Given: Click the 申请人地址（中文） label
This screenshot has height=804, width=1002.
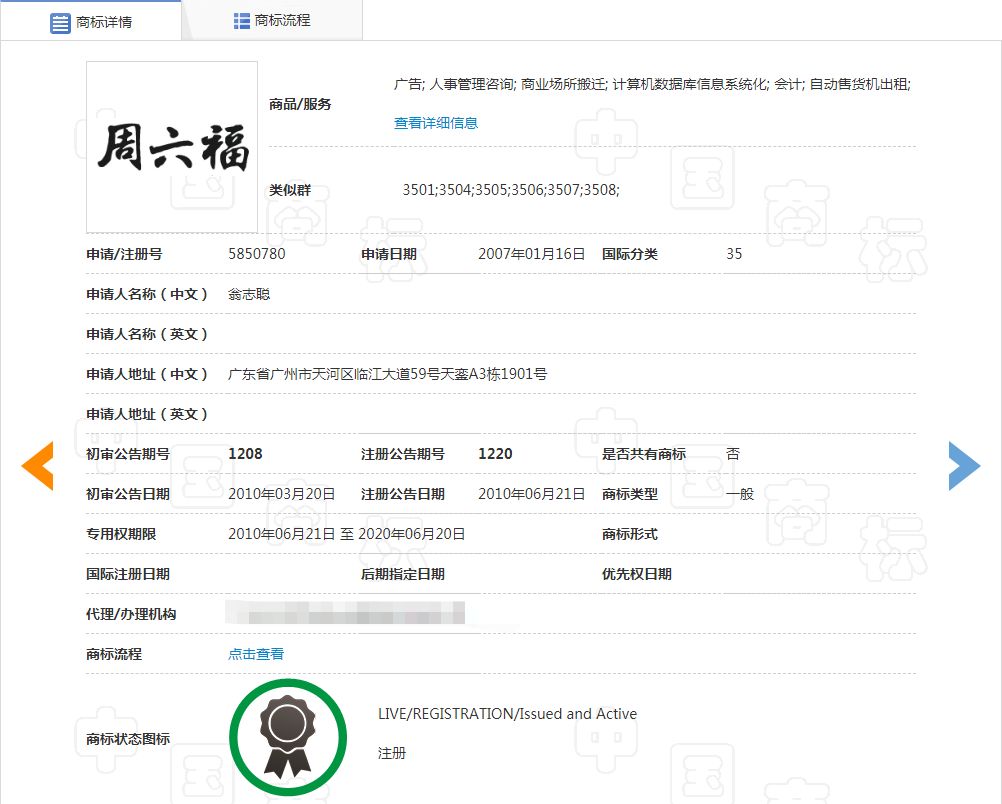Looking at the screenshot, I should 147,374.
